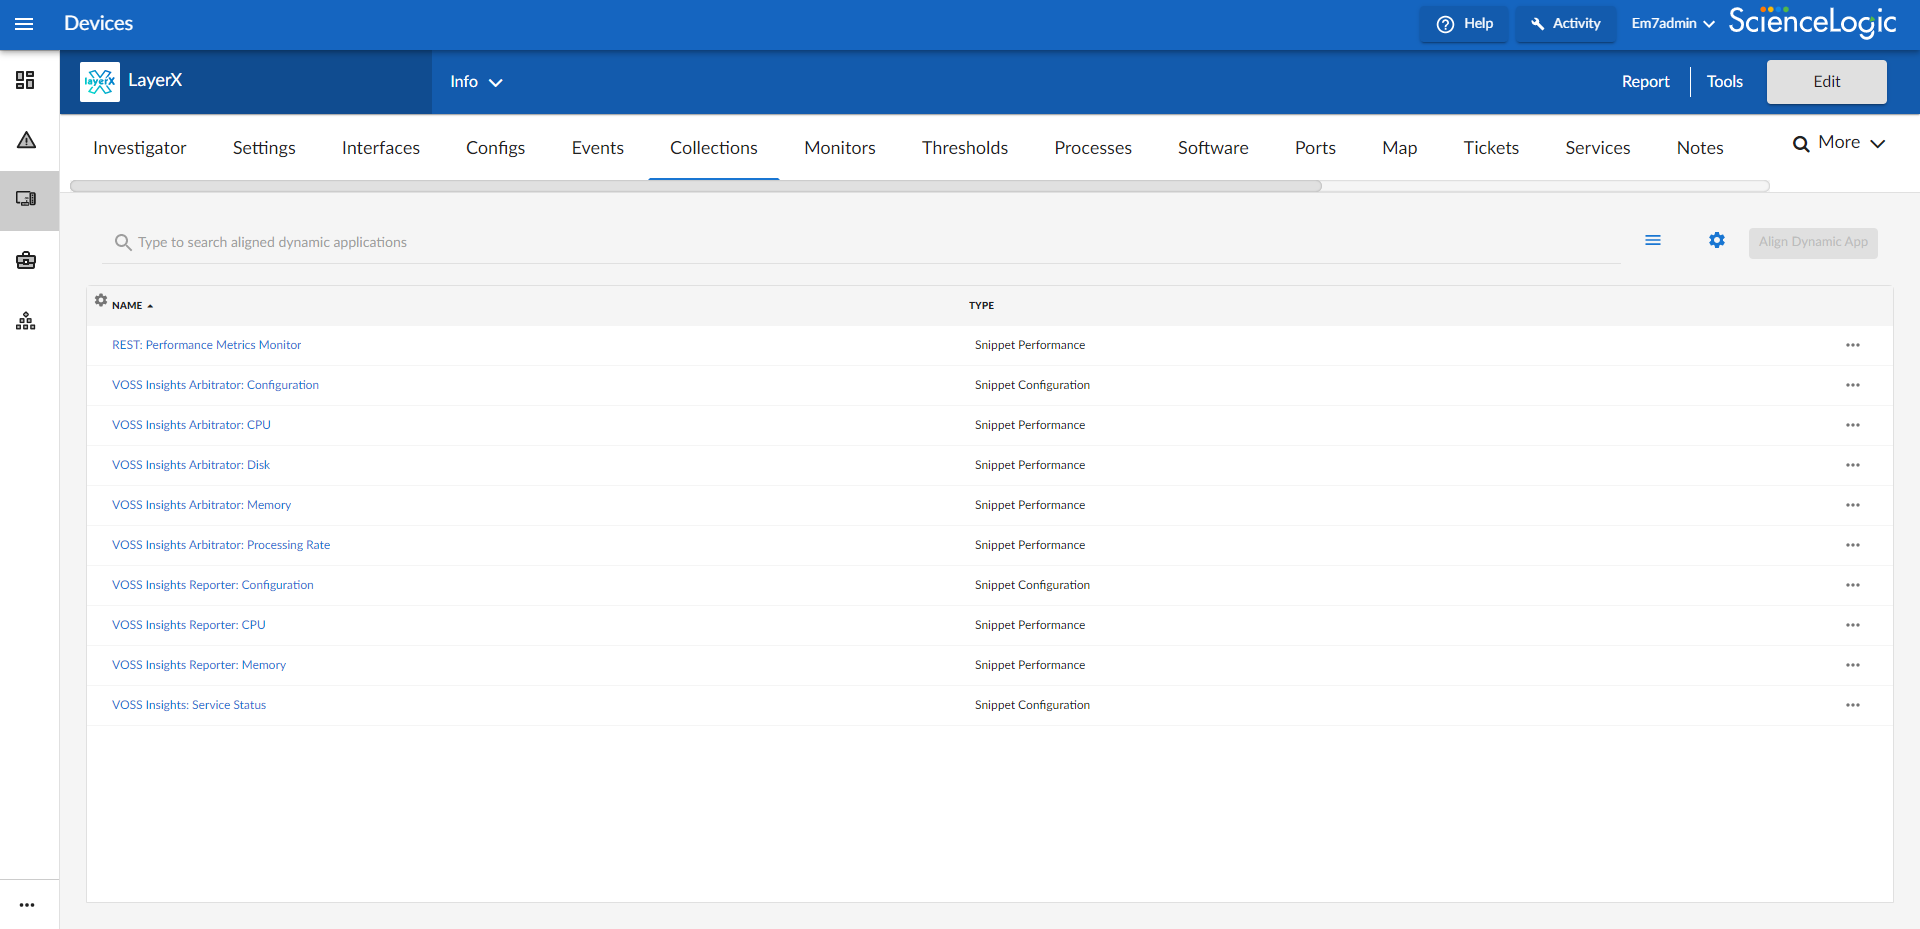This screenshot has height=929, width=1920.
Task: Open actions for REST: Performance Metrics Monitor
Action: 1853,345
